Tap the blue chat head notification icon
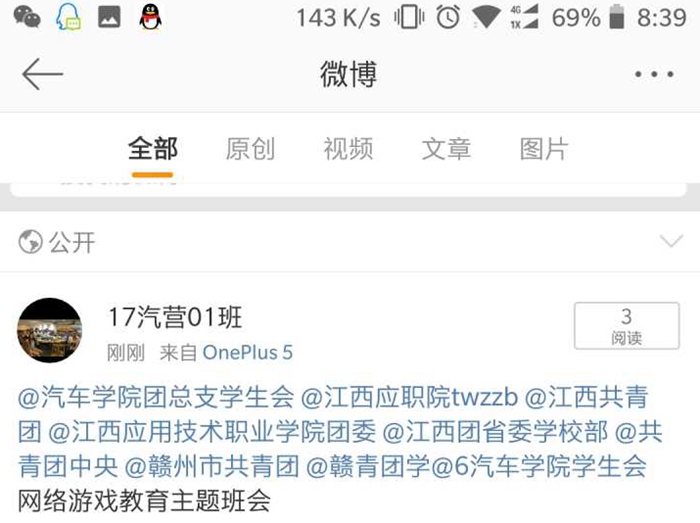 (x=68, y=17)
